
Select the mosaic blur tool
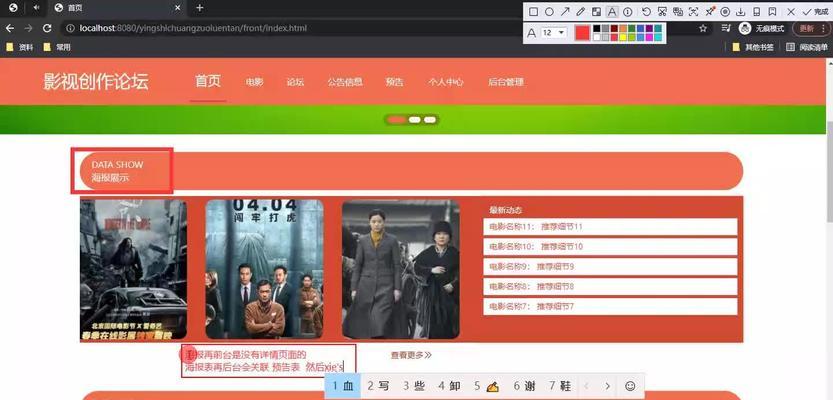(x=597, y=12)
